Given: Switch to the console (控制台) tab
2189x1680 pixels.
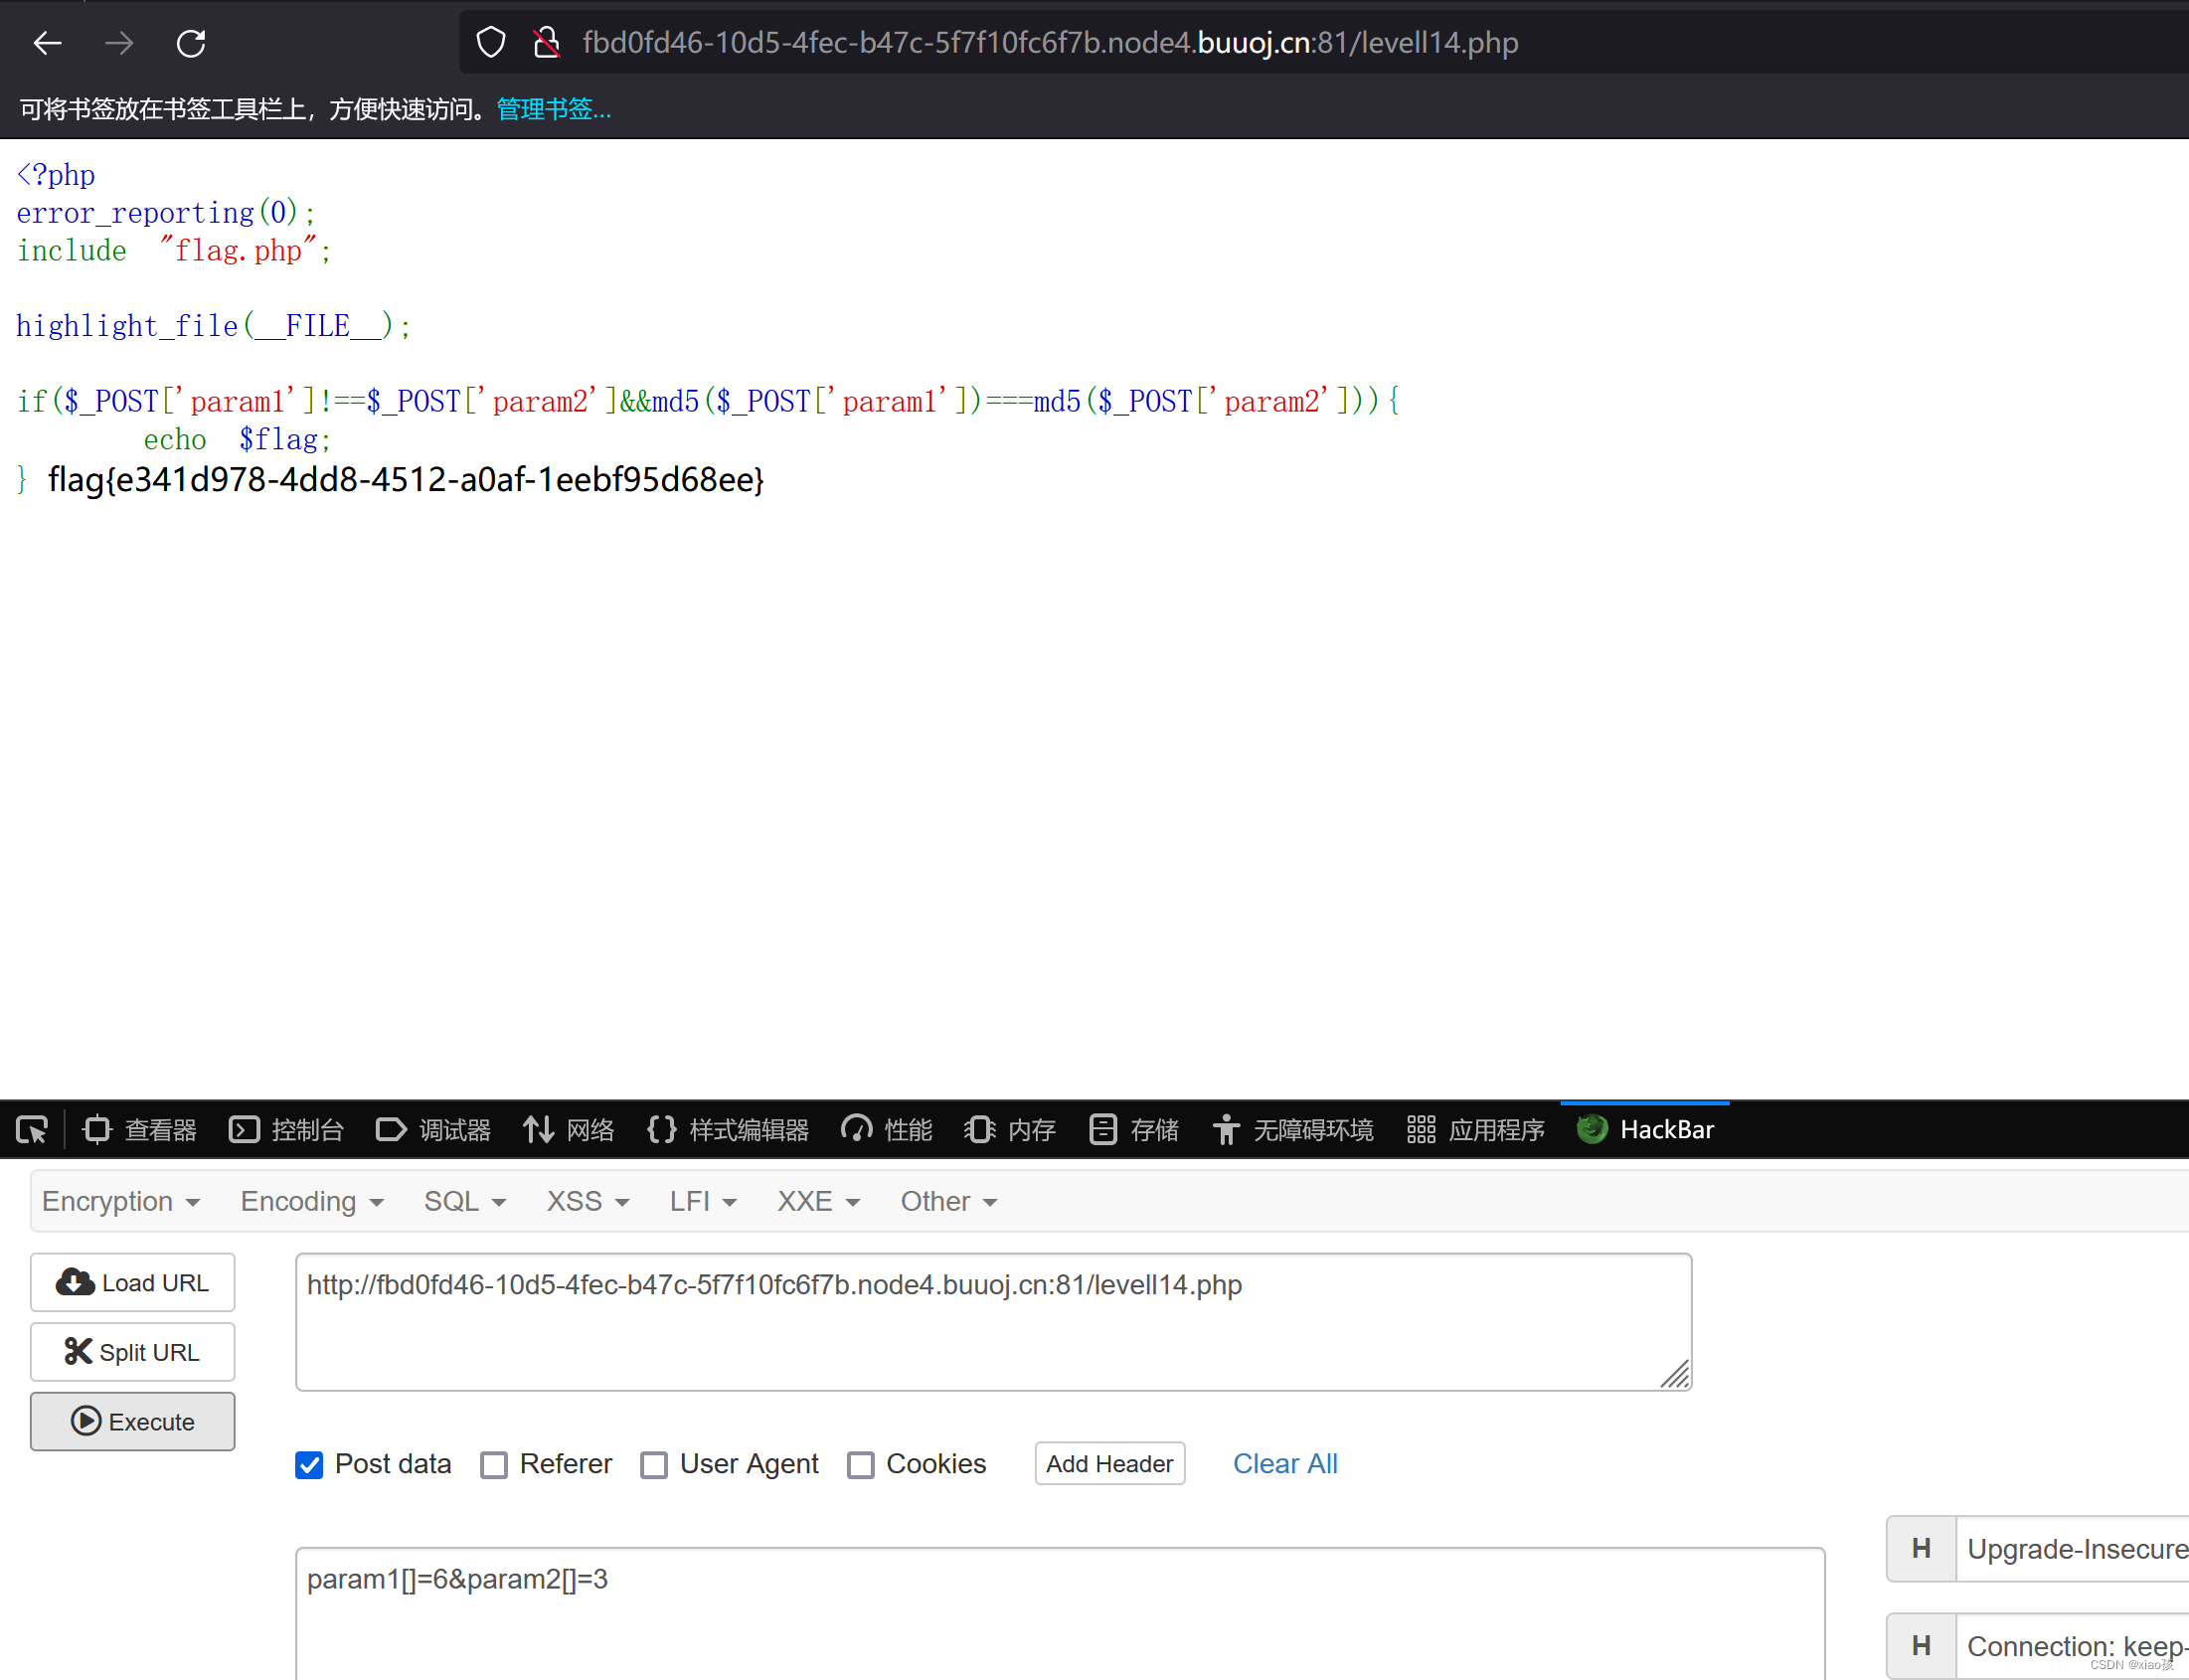Looking at the screenshot, I should (287, 1130).
